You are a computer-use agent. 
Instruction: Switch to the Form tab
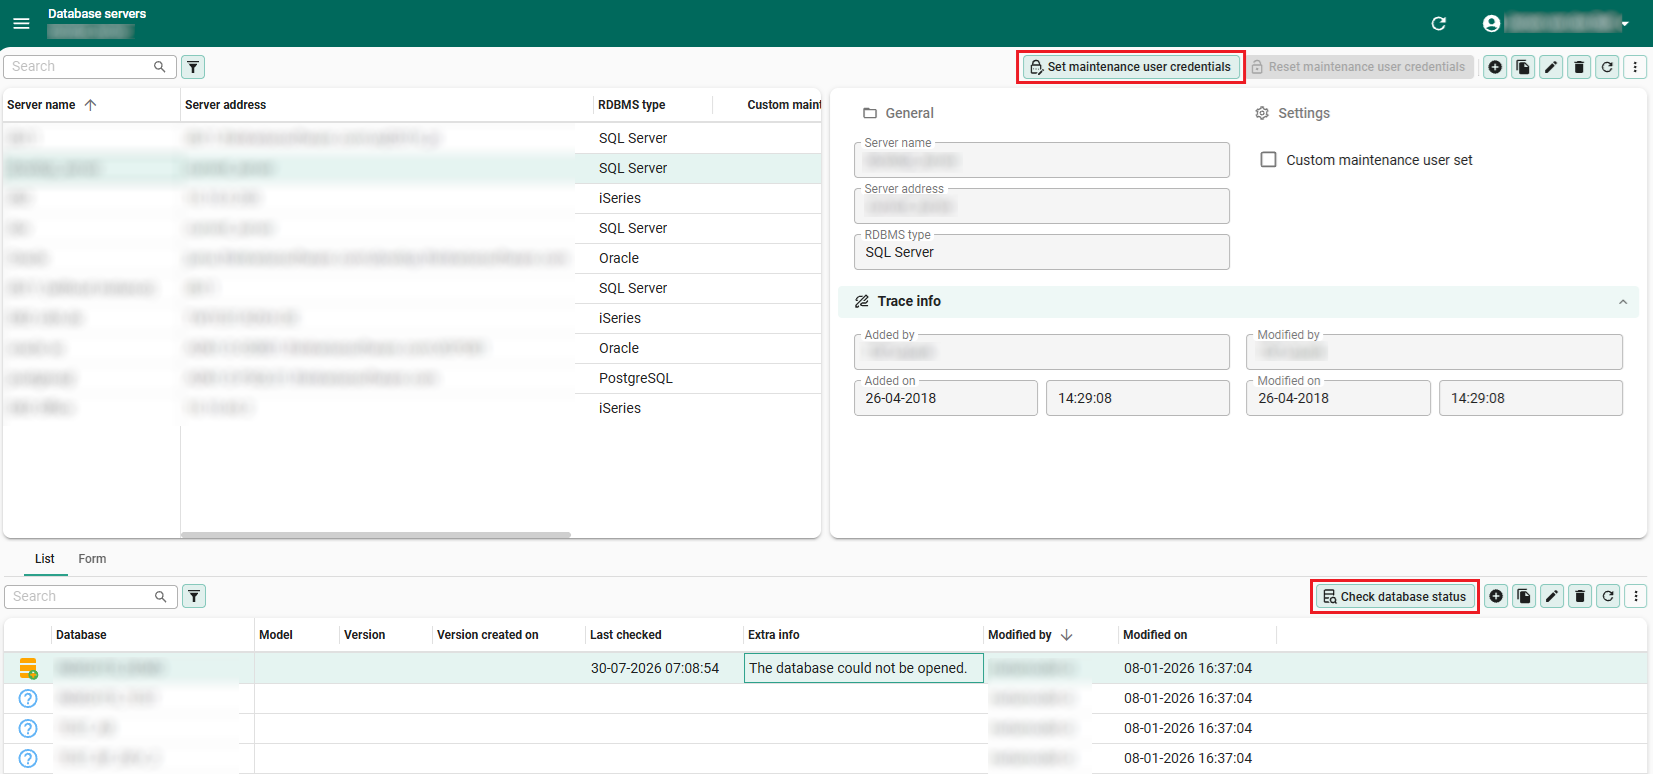click(x=92, y=559)
